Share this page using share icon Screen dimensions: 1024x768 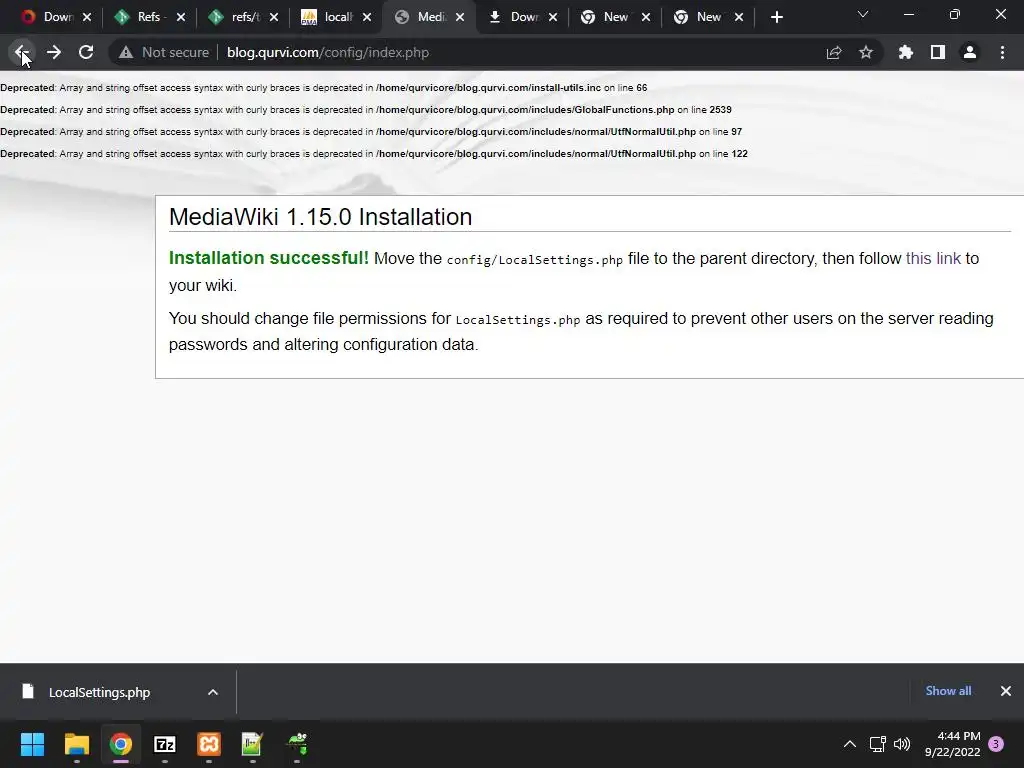[x=834, y=52]
